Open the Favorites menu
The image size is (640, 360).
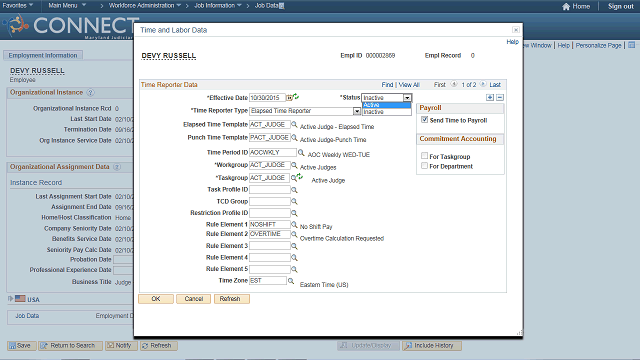point(18,6)
